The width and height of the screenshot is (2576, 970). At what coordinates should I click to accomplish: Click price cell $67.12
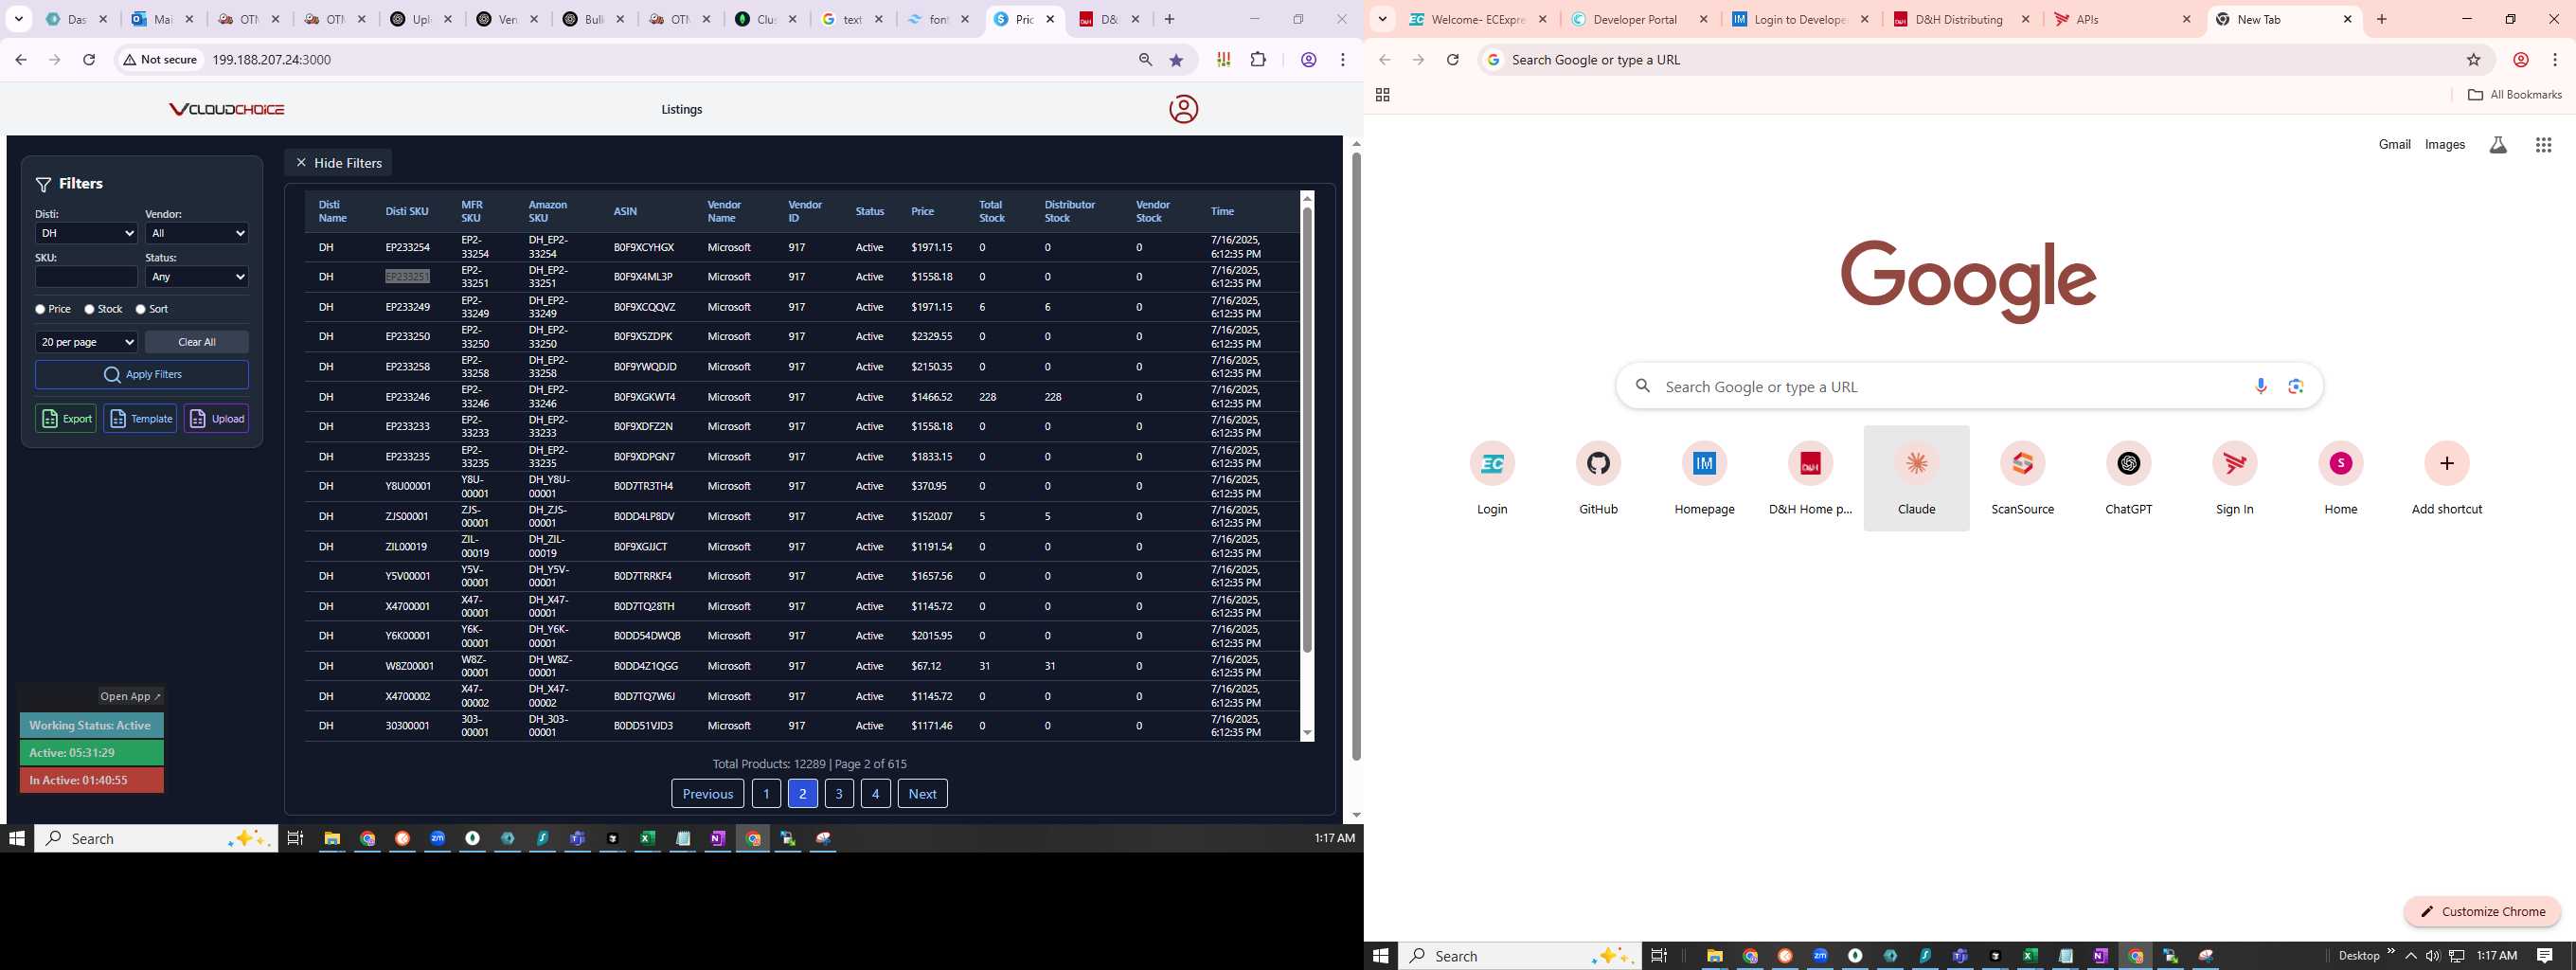coord(926,666)
